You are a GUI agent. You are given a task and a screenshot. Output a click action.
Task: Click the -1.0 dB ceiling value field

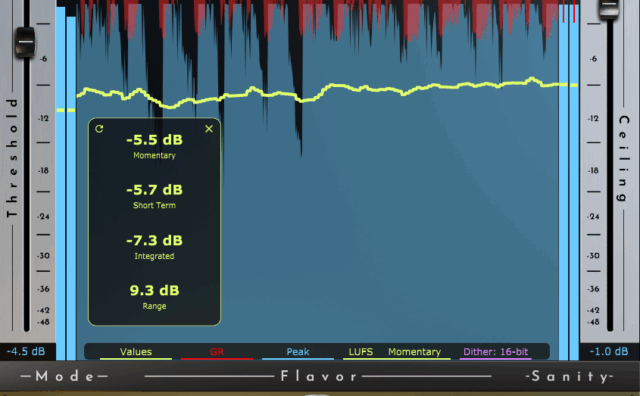click(x=609, y=352)
